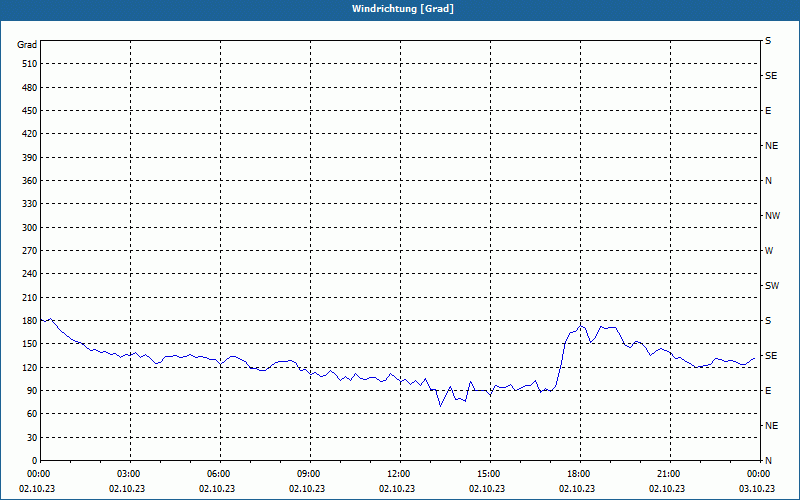The image size is (800, 500).
Task: Click the 60 y-axis value
Action: 32,414
